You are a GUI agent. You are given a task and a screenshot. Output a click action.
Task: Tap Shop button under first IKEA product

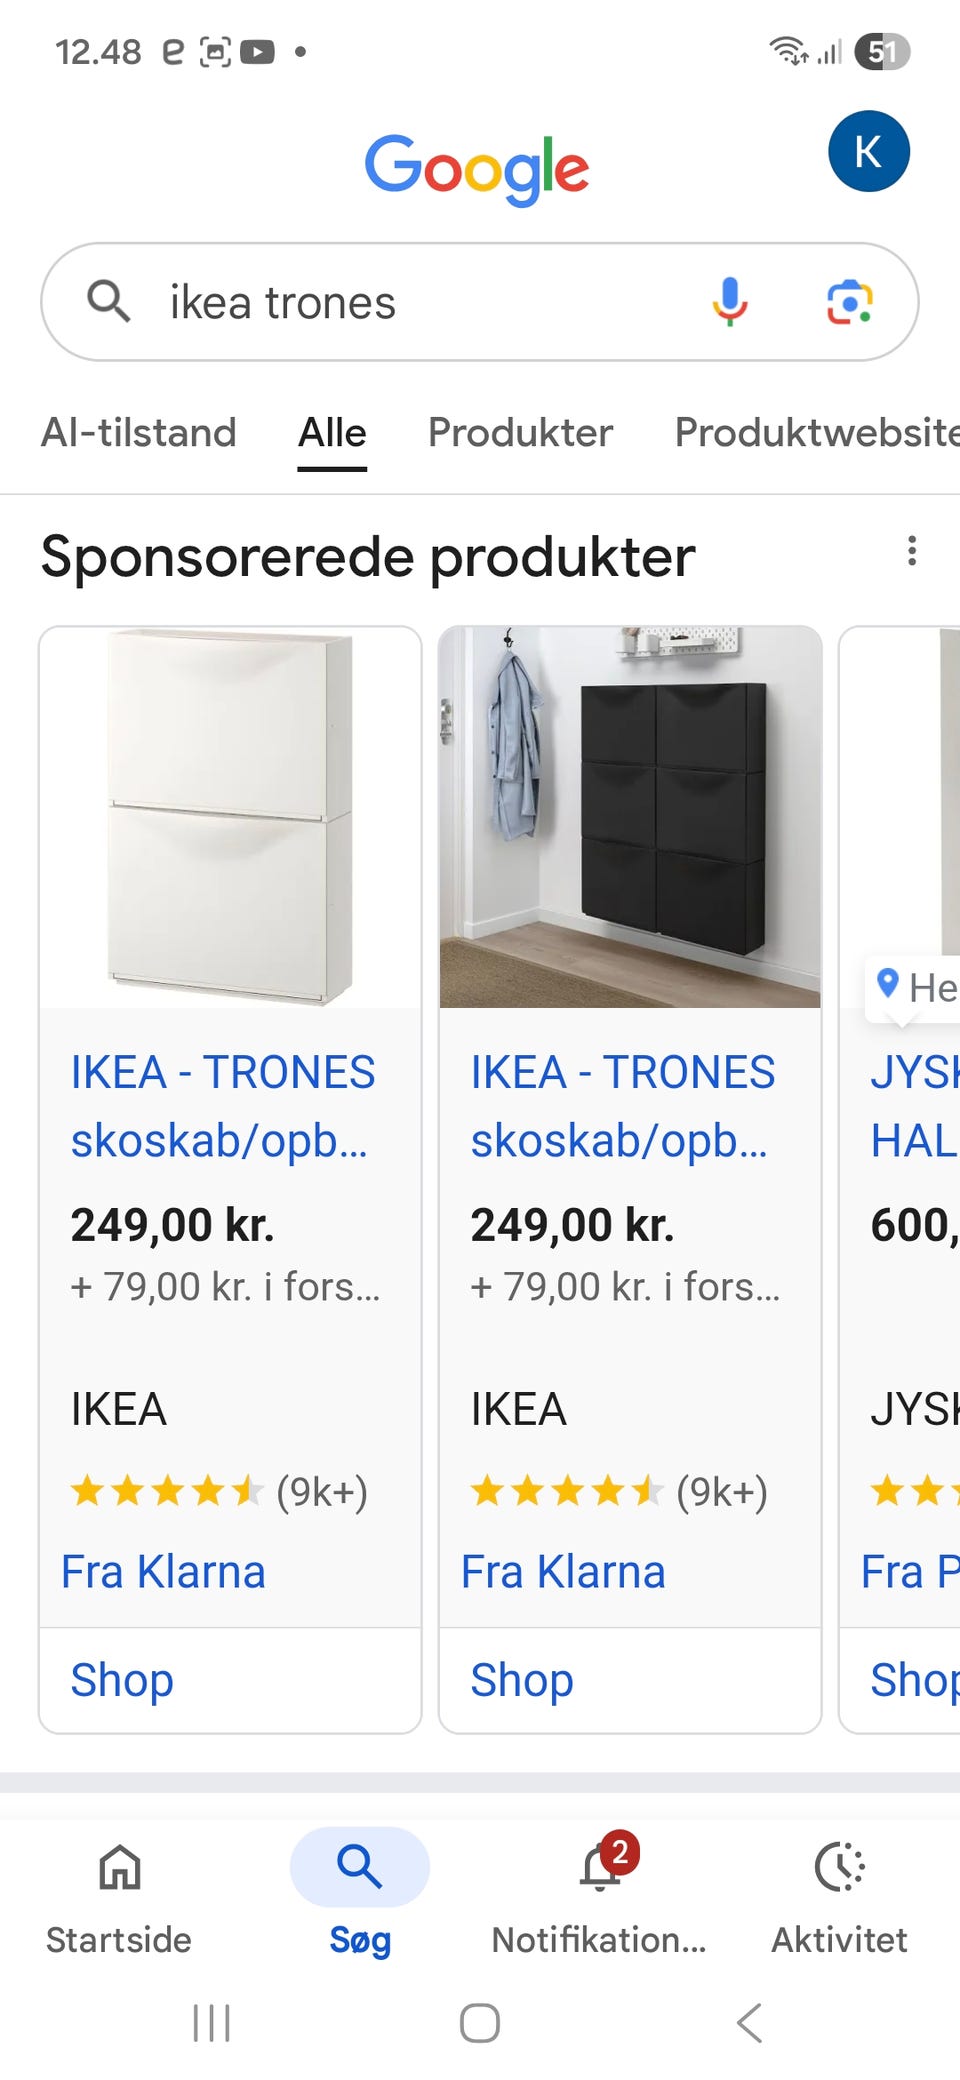coord(122,1680)
